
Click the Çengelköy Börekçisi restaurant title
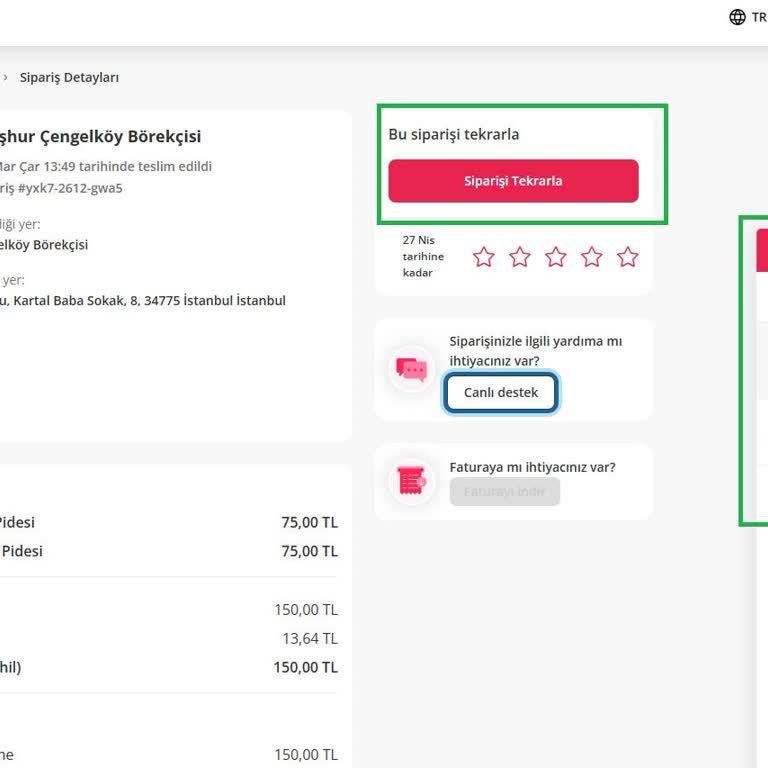(x=100, y=137)
